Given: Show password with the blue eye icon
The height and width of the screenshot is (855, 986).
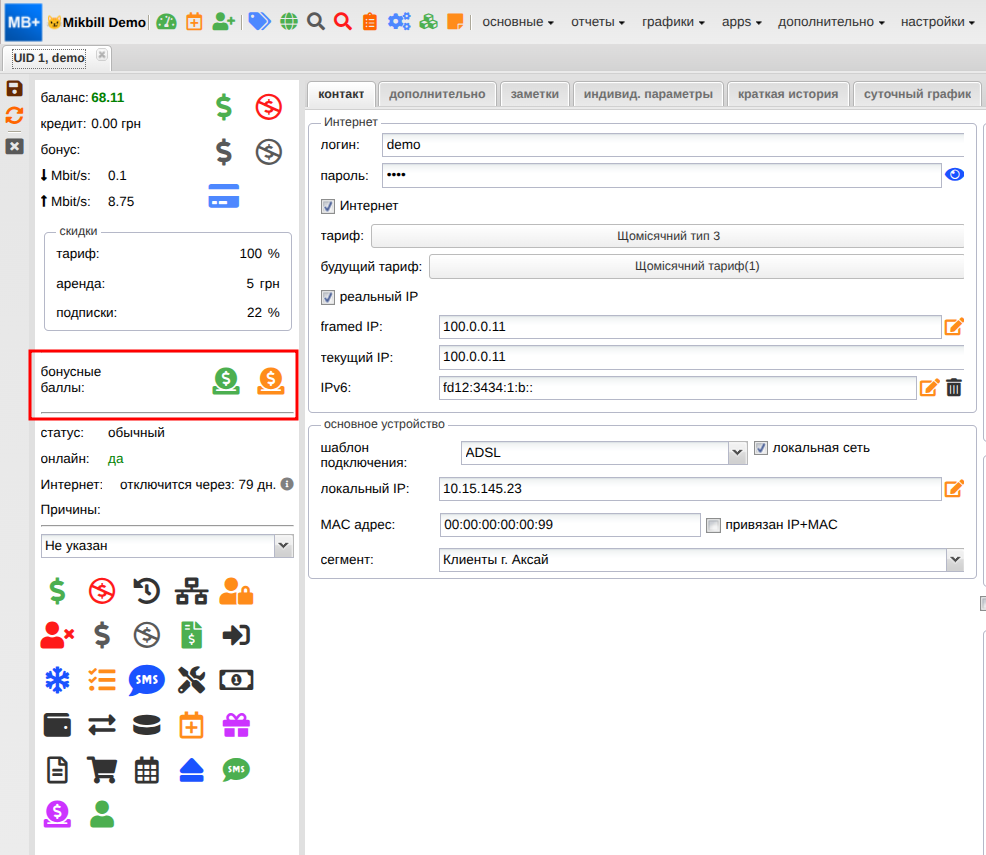Looking at the screenshot, I should coord(955,175).
